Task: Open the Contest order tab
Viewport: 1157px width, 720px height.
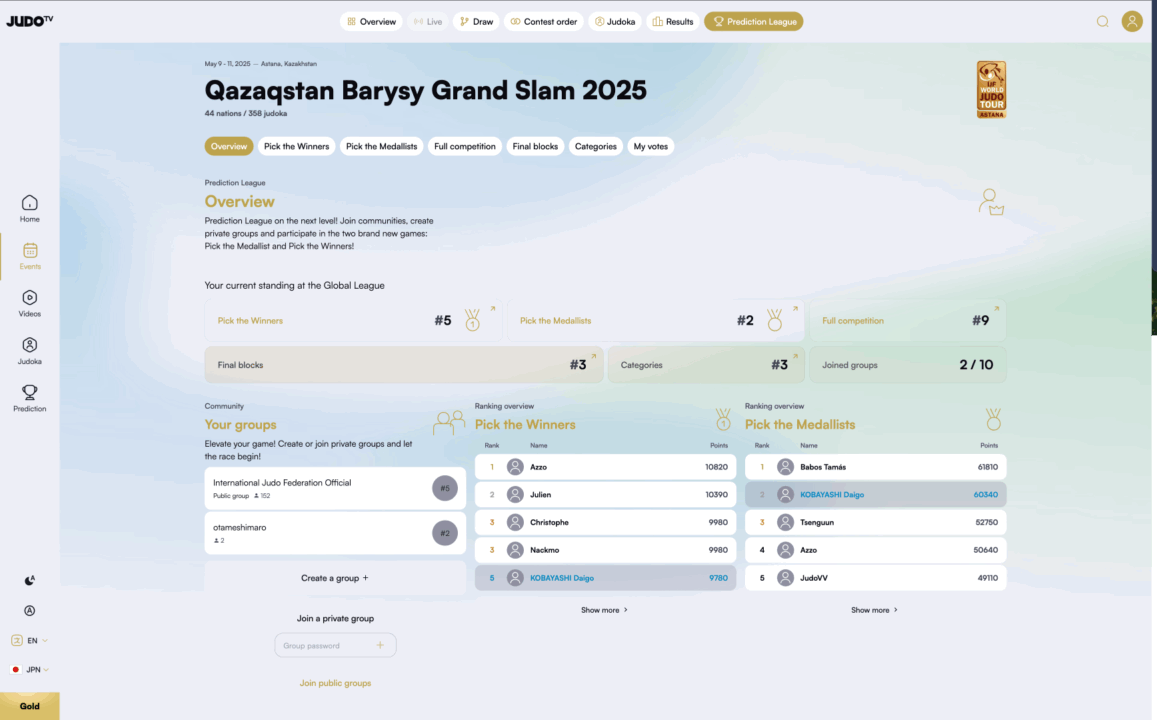Action: pos(544,21)
